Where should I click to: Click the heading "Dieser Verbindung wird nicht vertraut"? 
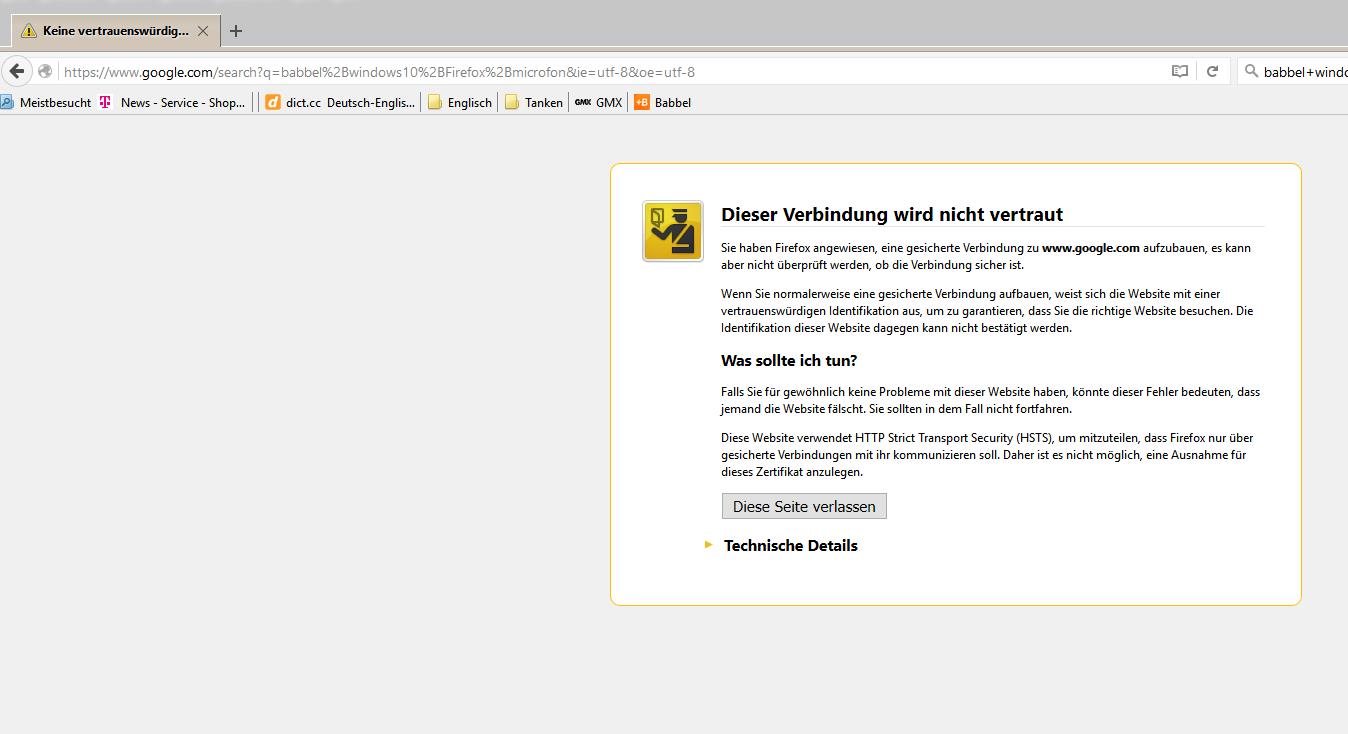pyautogui.click(x=892, y=214)
